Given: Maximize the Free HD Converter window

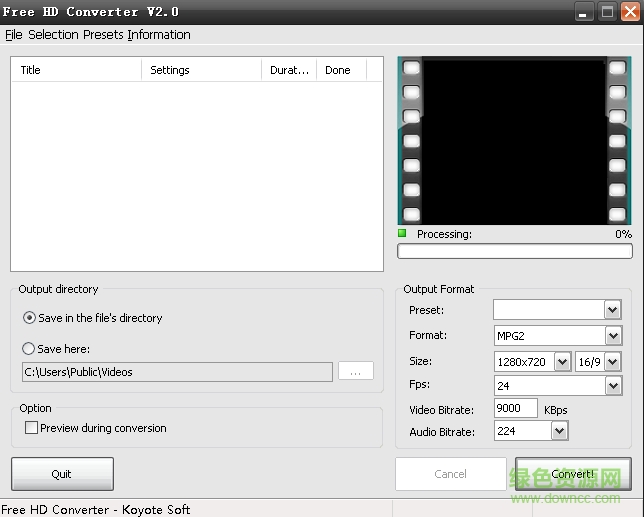Looking at the screenshot, I should click(607, 11).
